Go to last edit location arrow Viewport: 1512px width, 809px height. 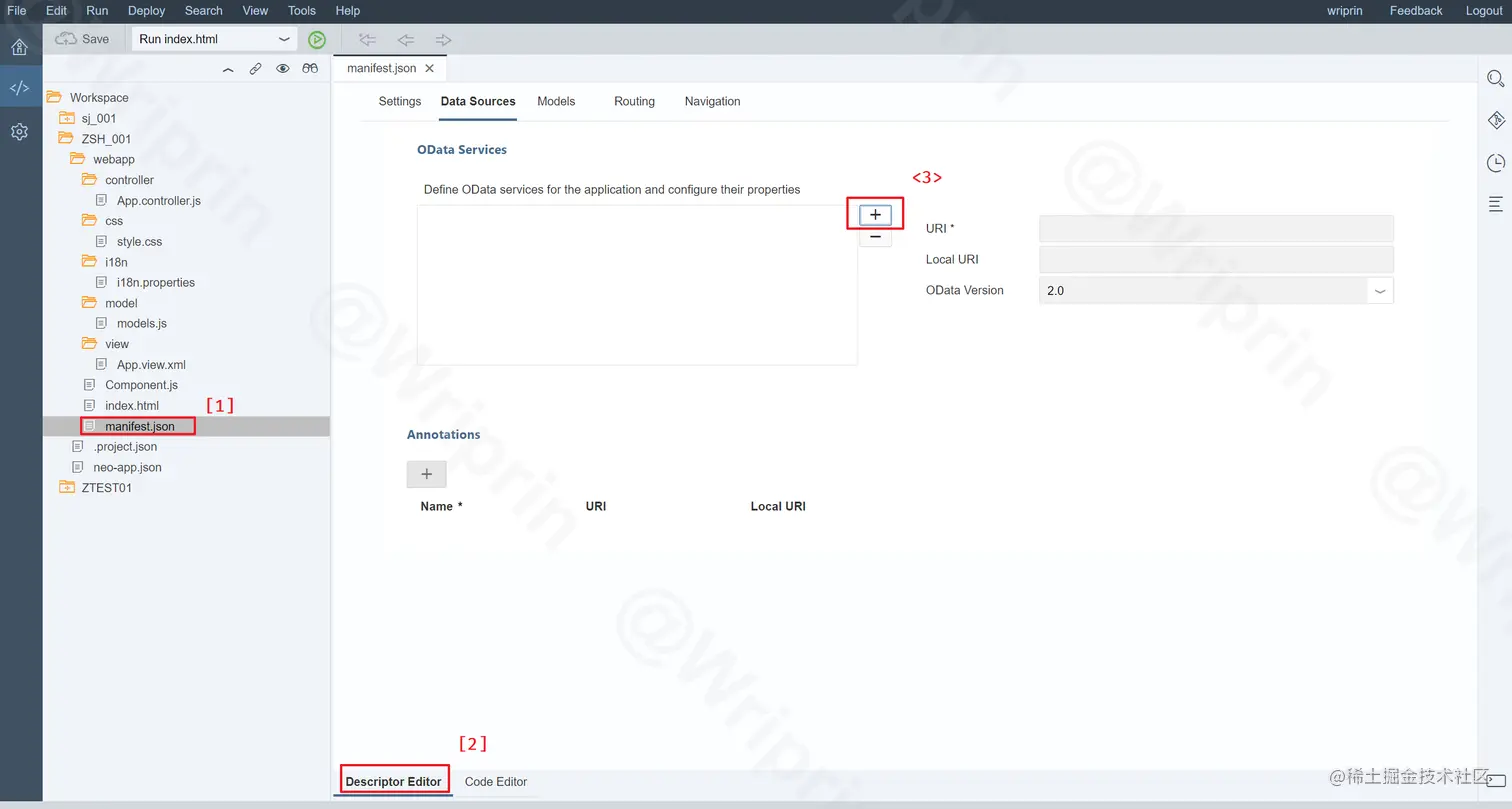[368, 40]
